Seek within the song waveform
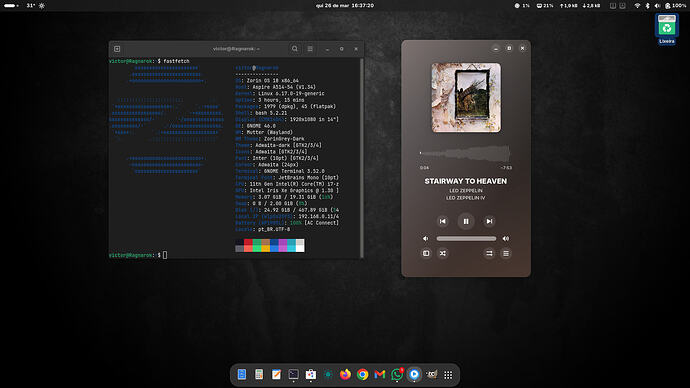This screenshot has height=388, width=690. coord(465,154)
